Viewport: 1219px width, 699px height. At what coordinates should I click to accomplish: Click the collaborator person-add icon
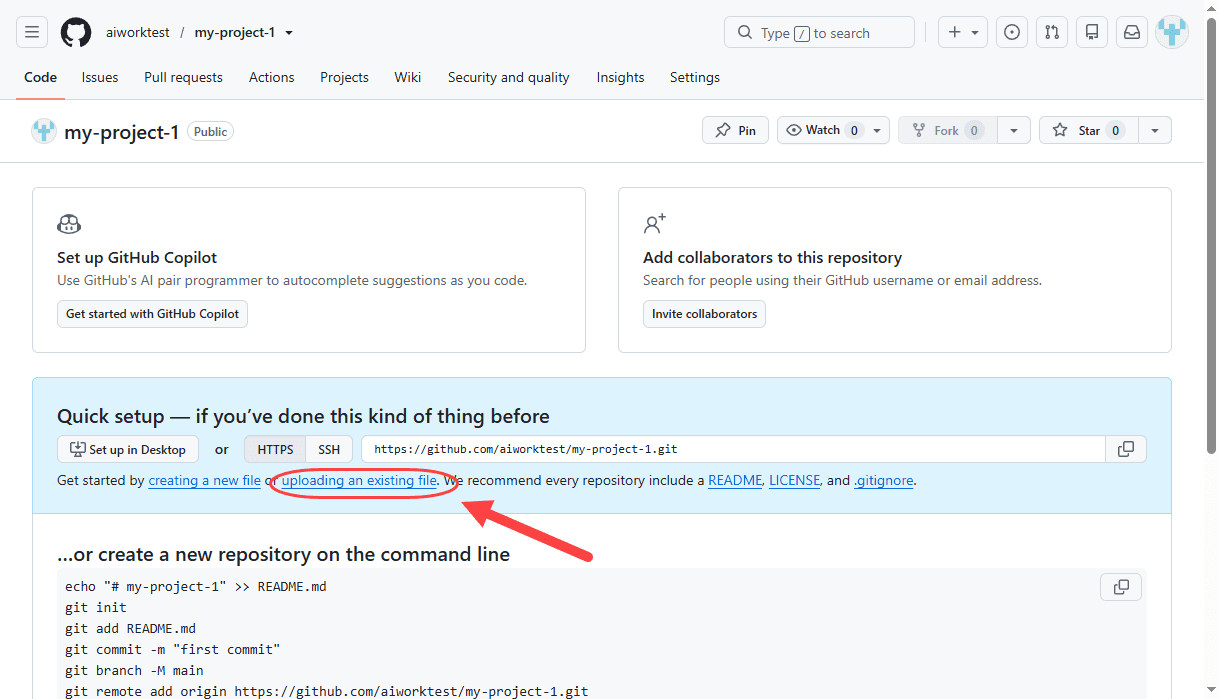pos(655,224)
